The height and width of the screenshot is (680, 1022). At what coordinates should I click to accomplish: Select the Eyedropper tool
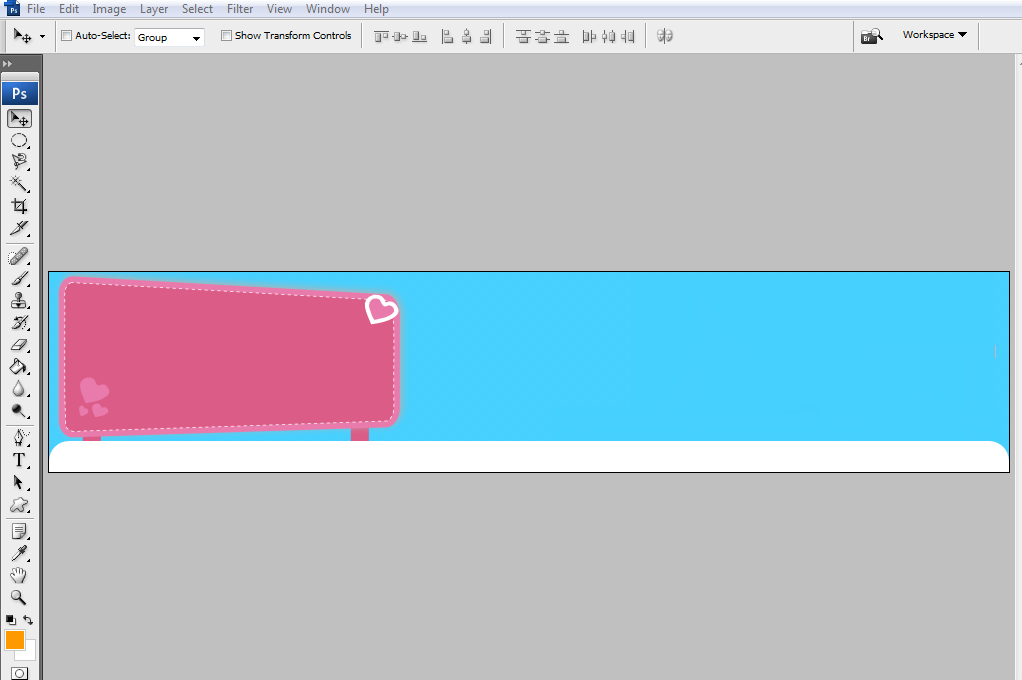(20, 554)
